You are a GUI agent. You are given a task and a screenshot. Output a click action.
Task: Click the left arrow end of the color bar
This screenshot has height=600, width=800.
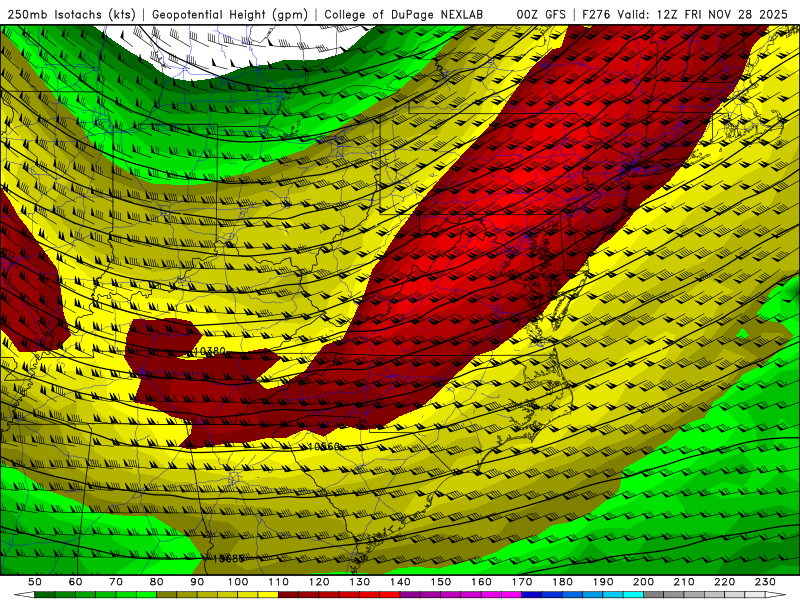[28, 594]
